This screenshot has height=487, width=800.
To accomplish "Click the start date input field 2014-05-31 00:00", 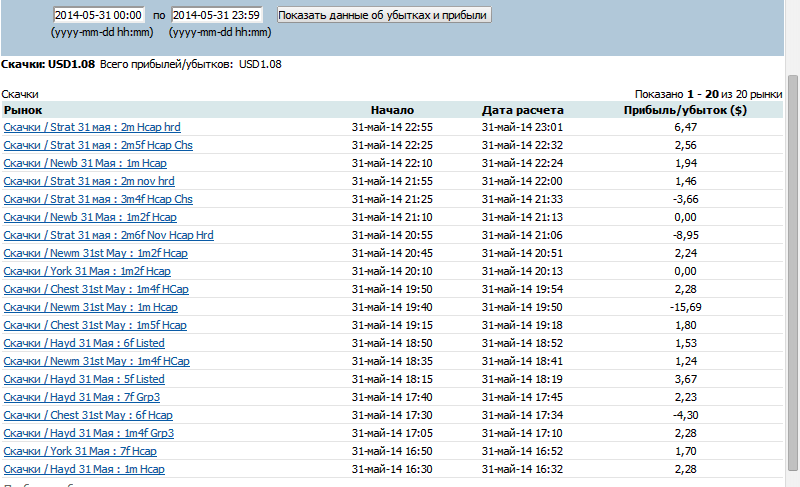I will click(x=99, y=15).
